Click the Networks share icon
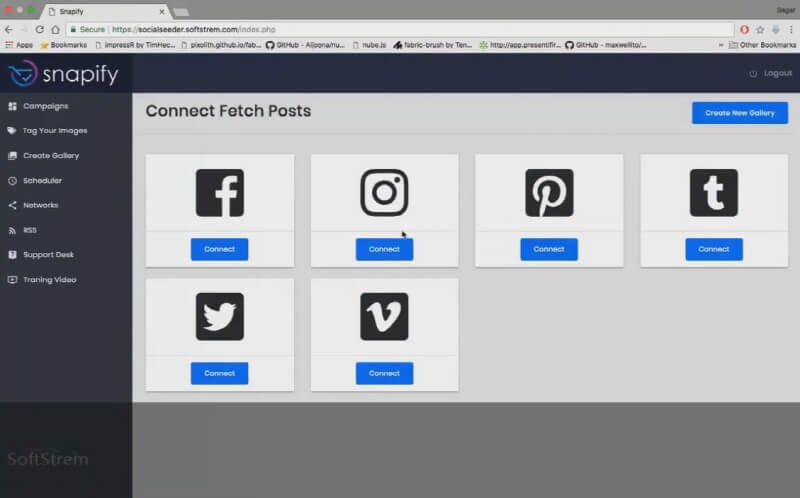800x498 pixels. click(12, 205)
